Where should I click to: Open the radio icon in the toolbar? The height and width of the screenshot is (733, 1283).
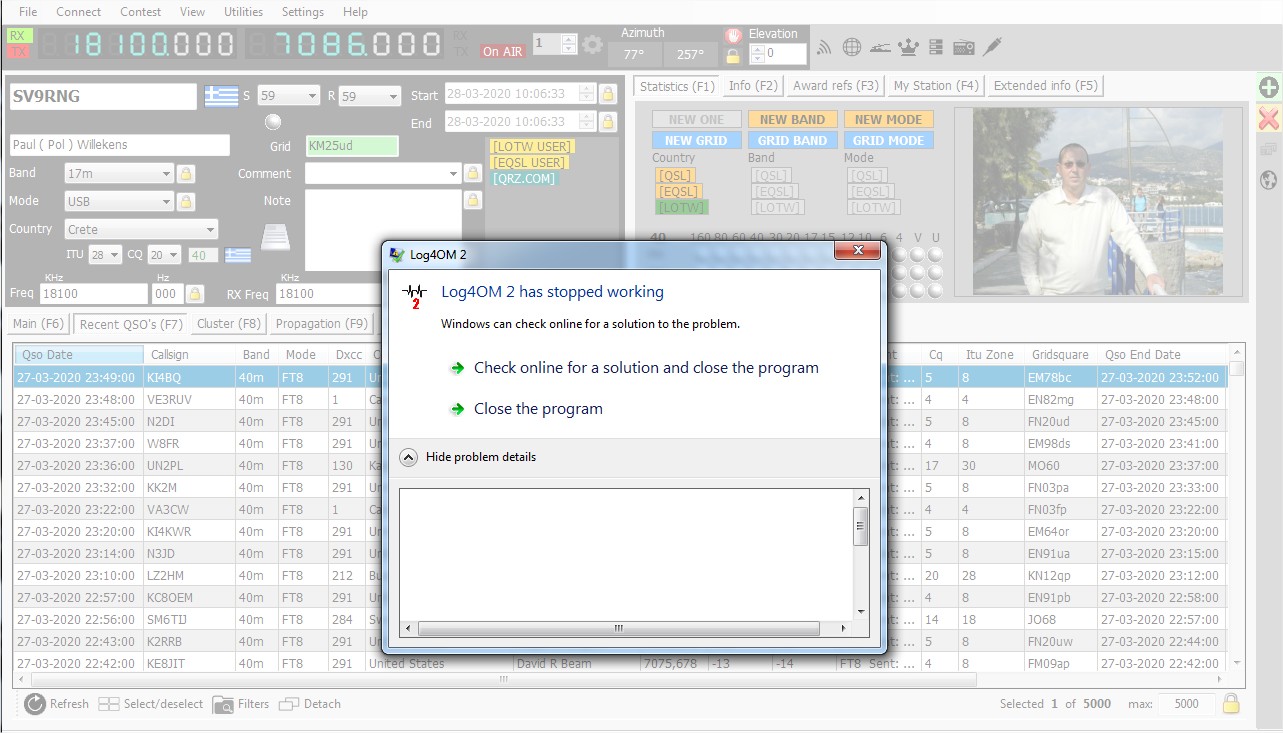(964, 46)
